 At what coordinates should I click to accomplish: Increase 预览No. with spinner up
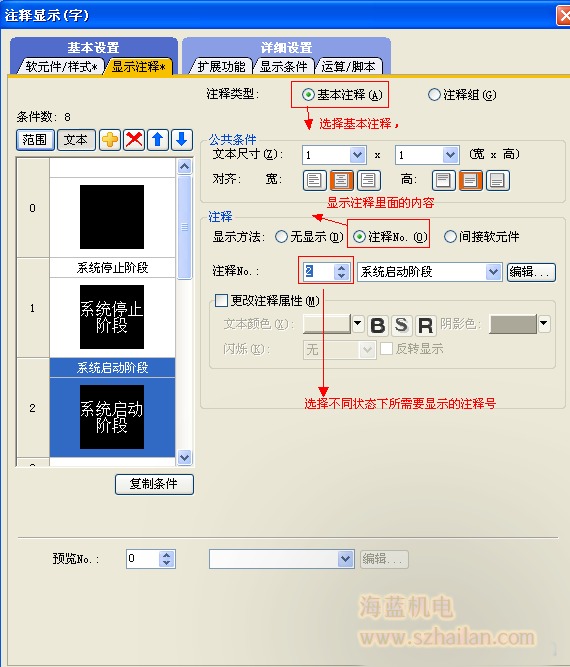167,555
